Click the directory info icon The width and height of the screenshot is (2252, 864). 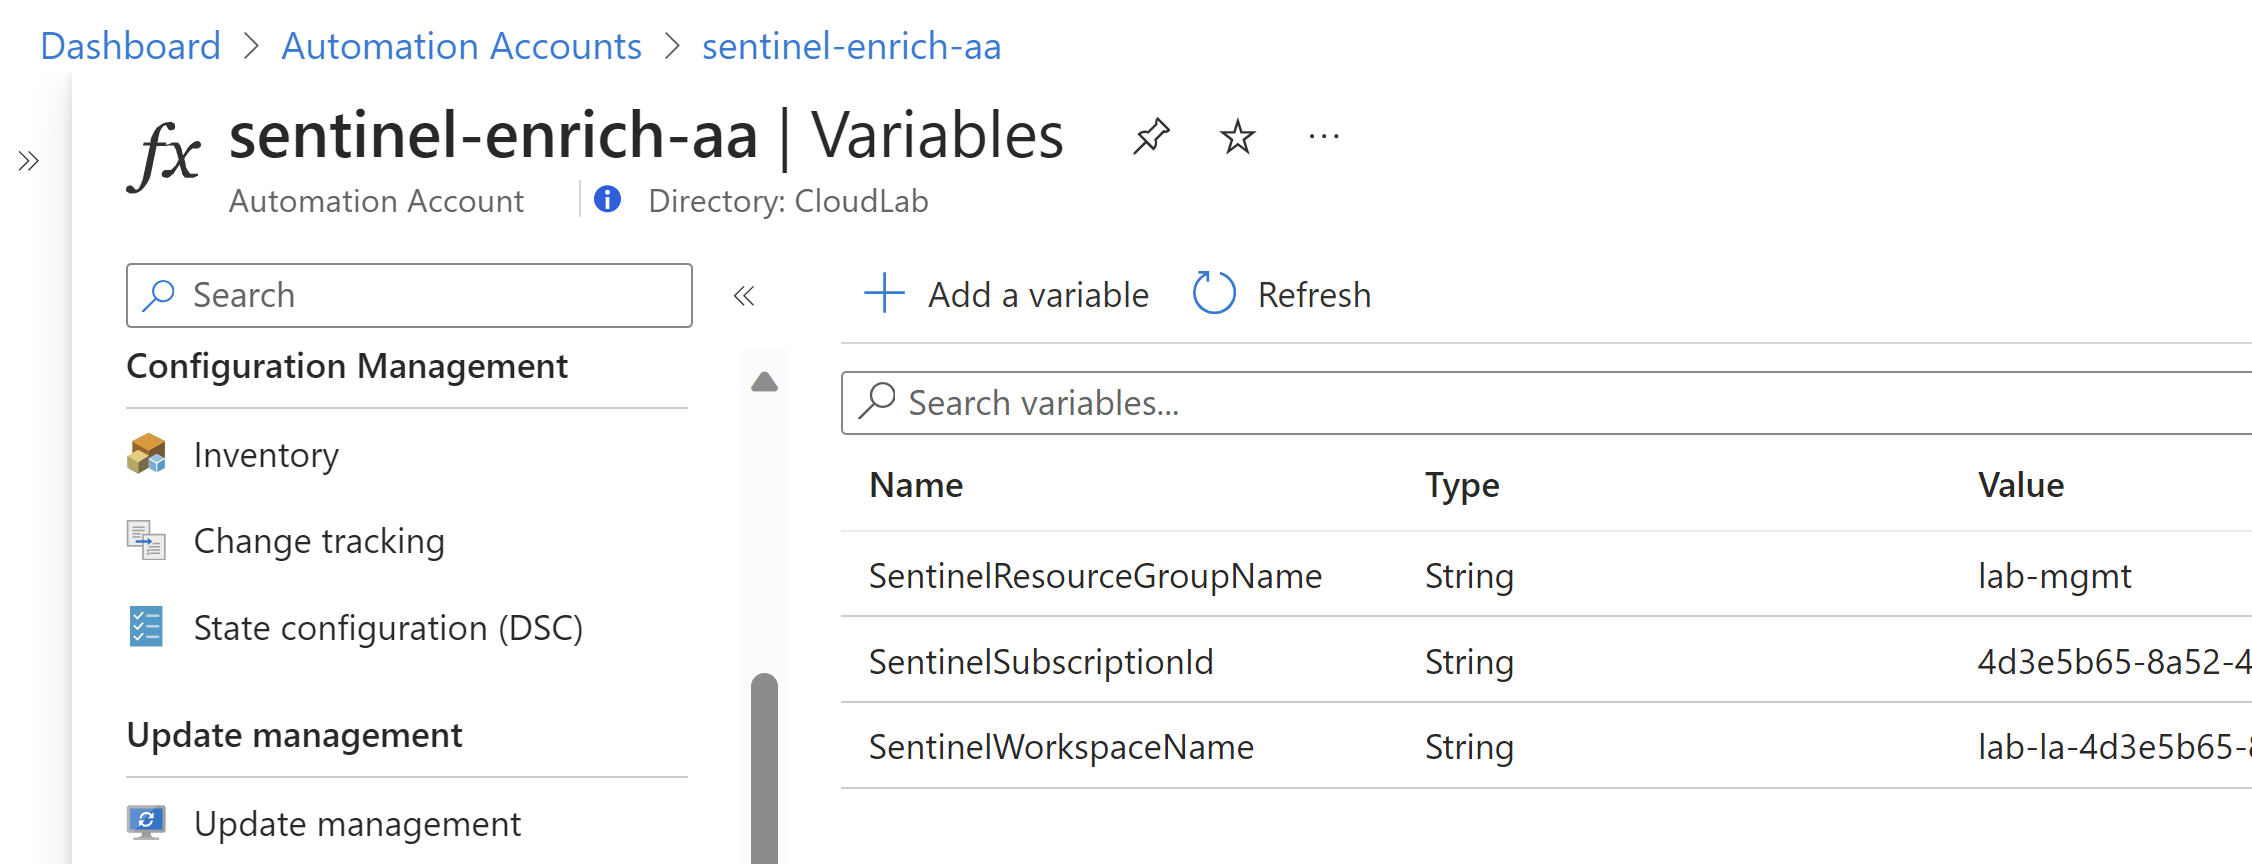(x=607, y=199)
